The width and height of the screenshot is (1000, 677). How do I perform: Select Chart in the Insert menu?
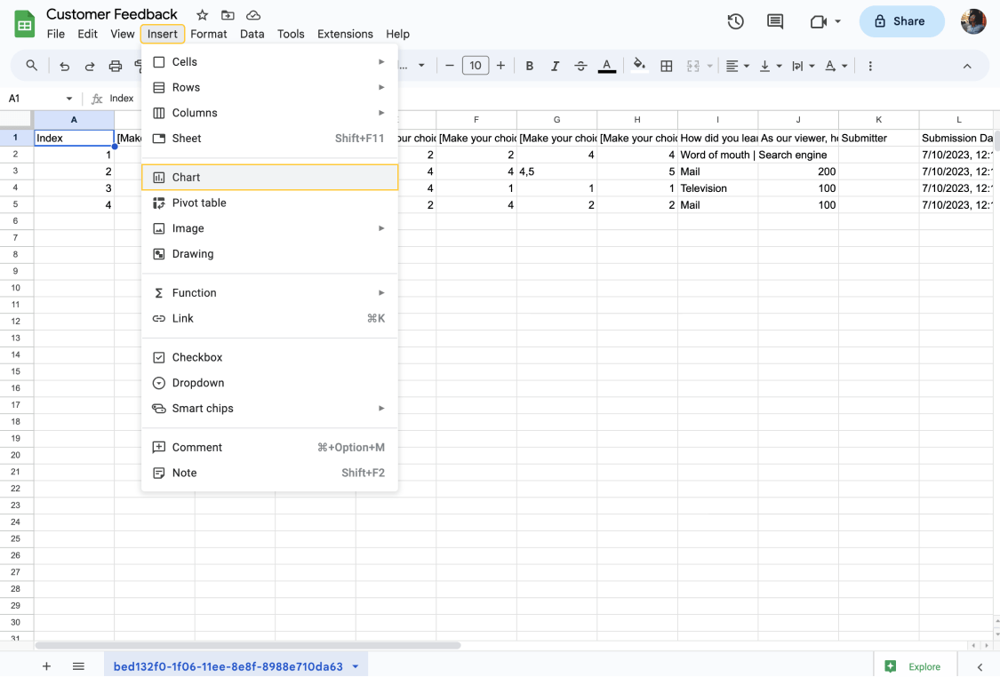186,177
